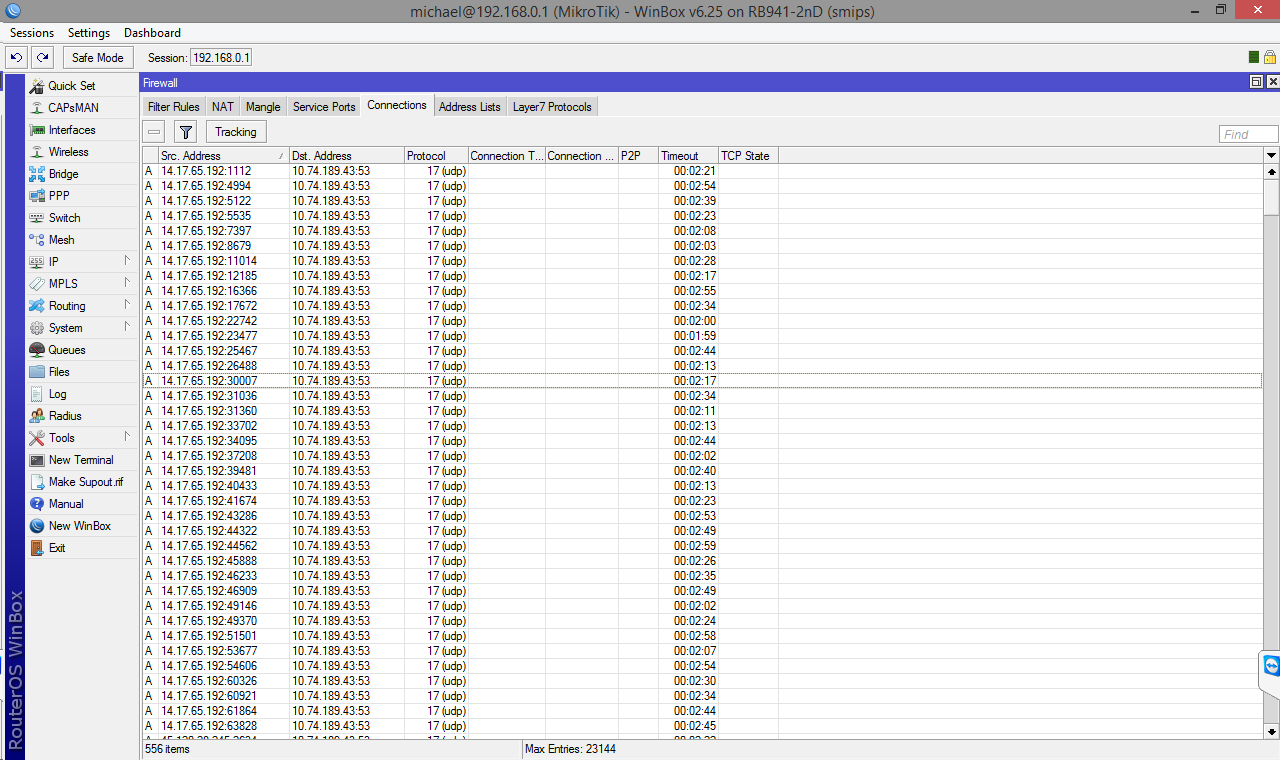Switch to the Address Lists tab

[x=469, y=107]
